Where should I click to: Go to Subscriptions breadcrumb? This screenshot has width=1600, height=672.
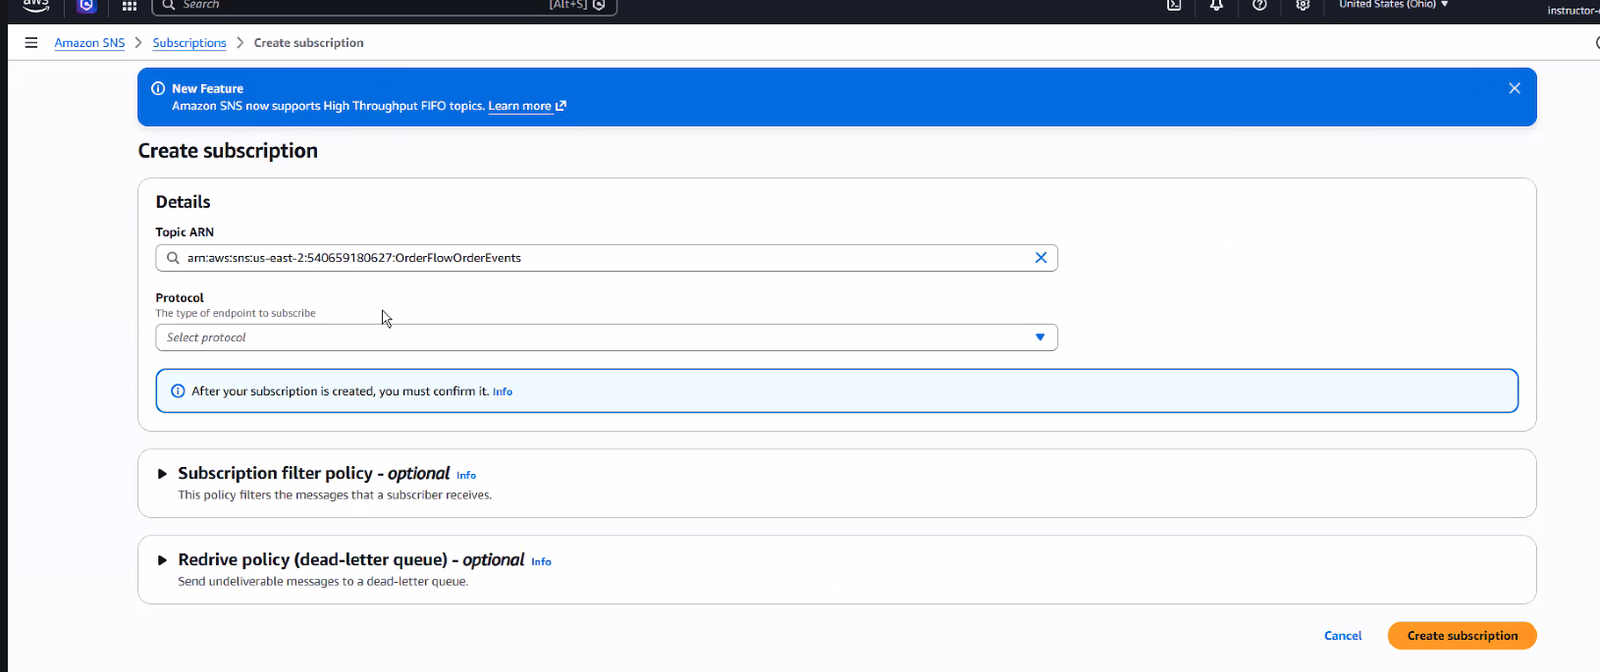189,43
